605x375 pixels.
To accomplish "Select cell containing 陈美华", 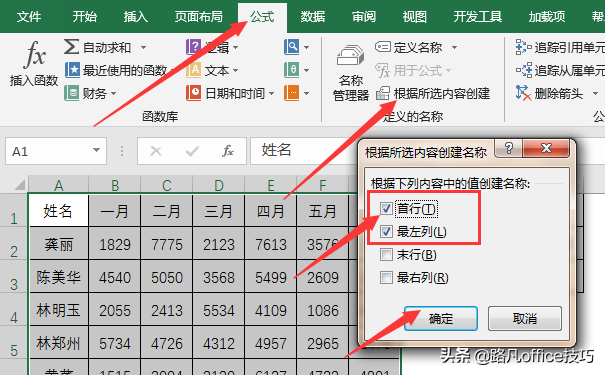I will 59,277.
